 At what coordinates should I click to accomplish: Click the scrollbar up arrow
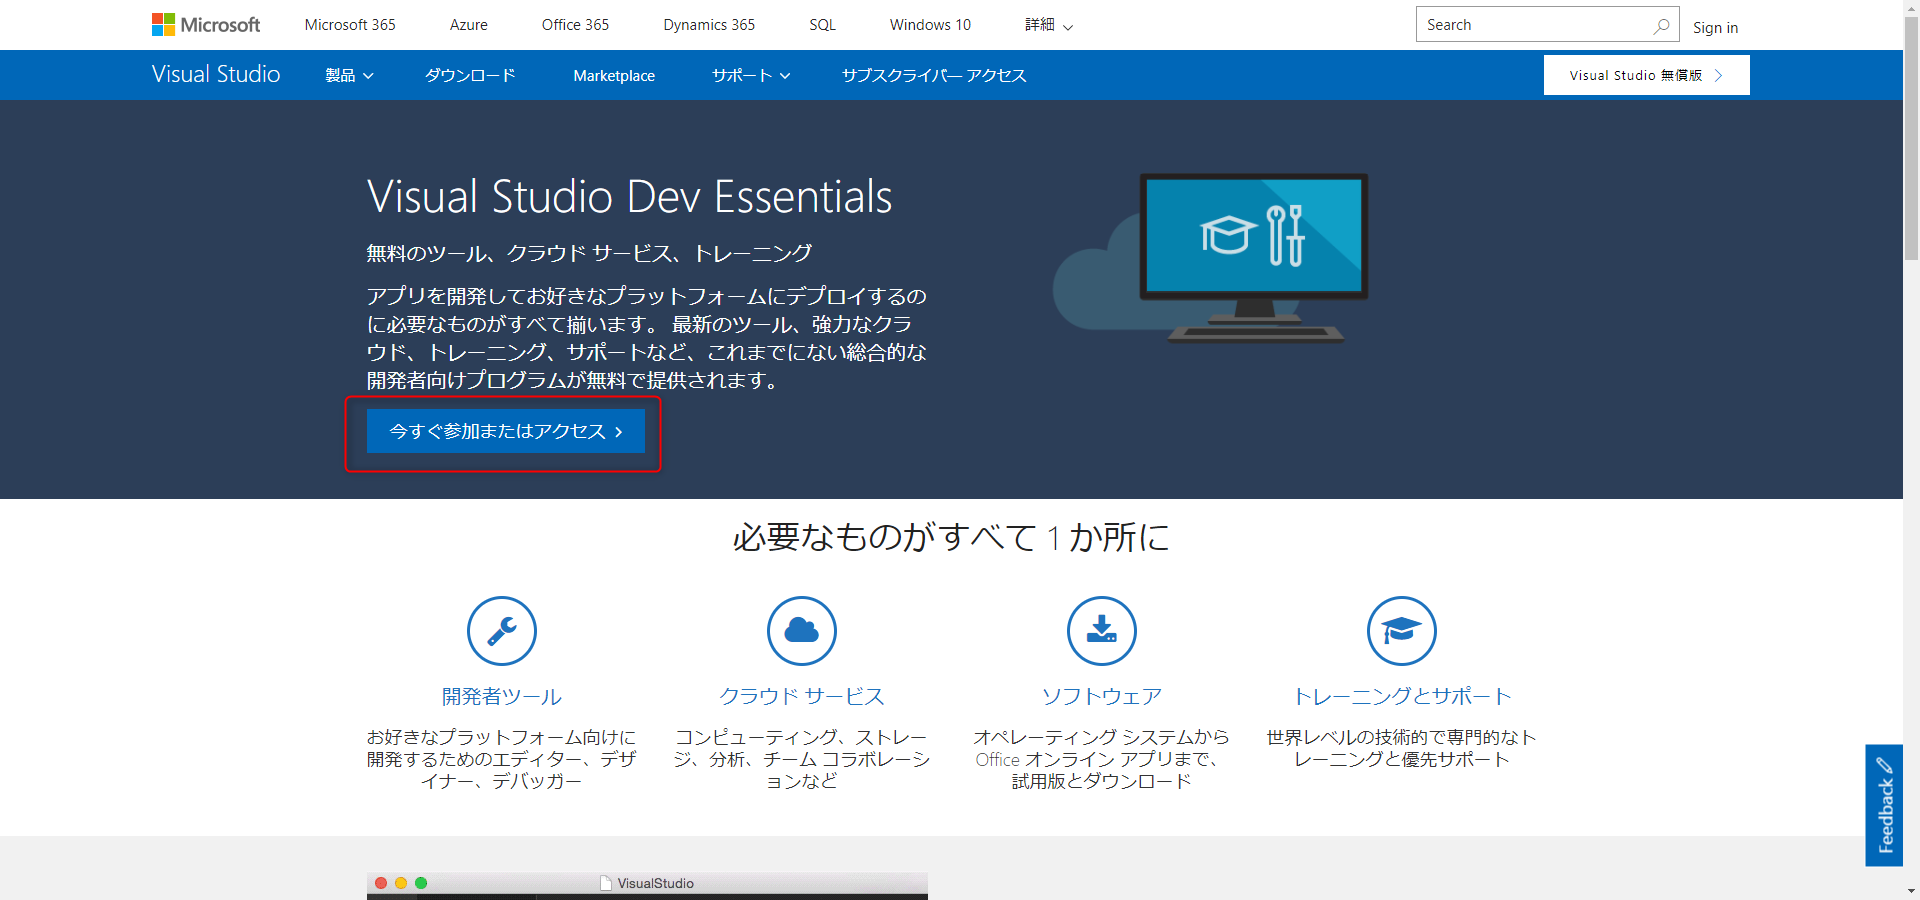pyautogui.click(x=1911, y=7)
